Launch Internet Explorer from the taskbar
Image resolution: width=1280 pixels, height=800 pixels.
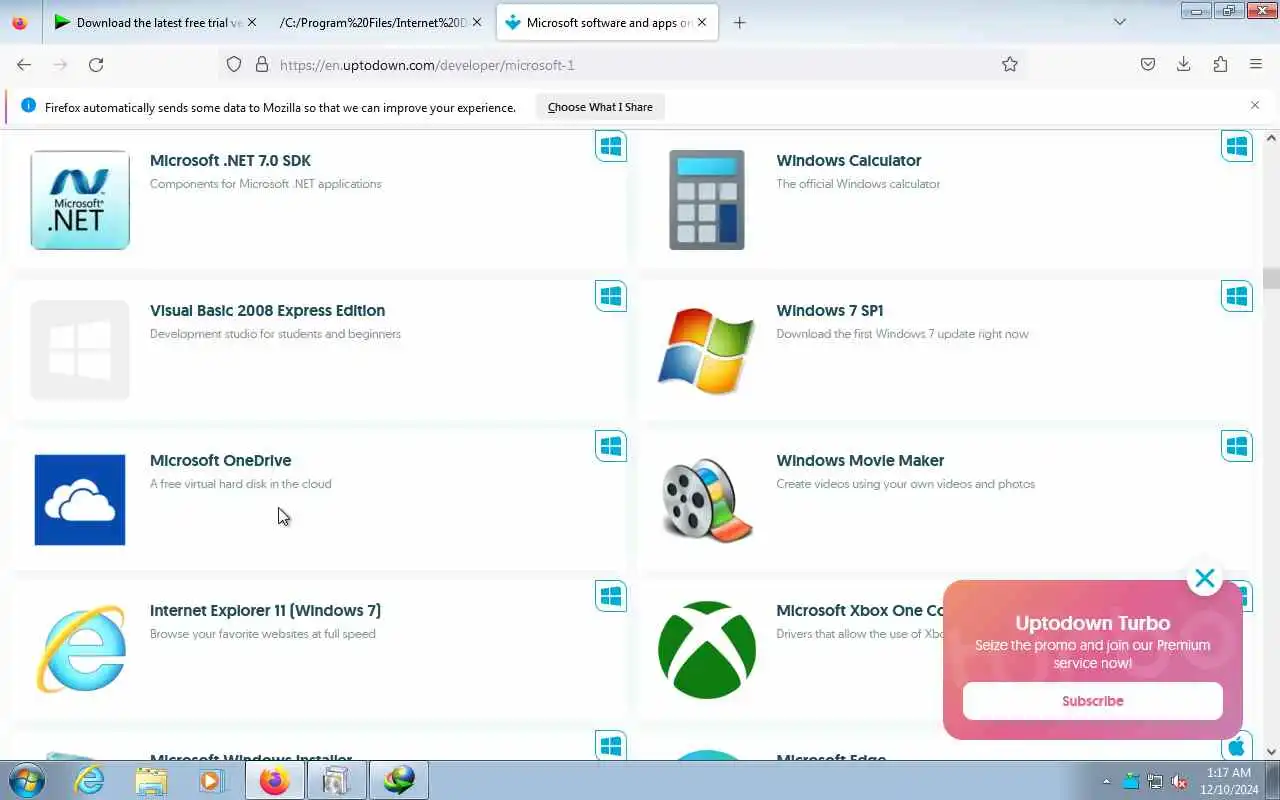click(x=90, y=780)
